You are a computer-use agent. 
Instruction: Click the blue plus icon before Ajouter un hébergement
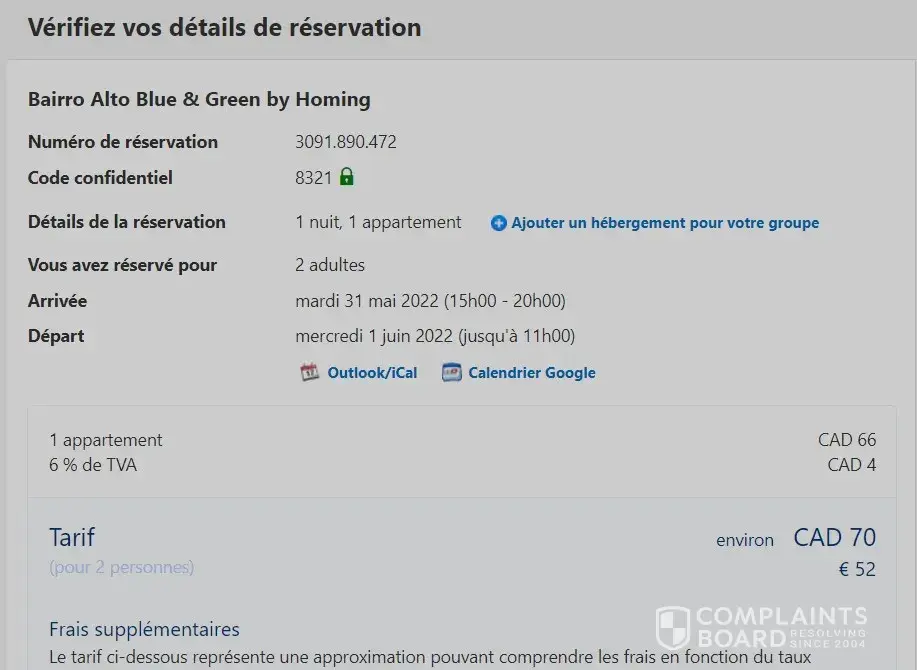click(x=498, y=223)
